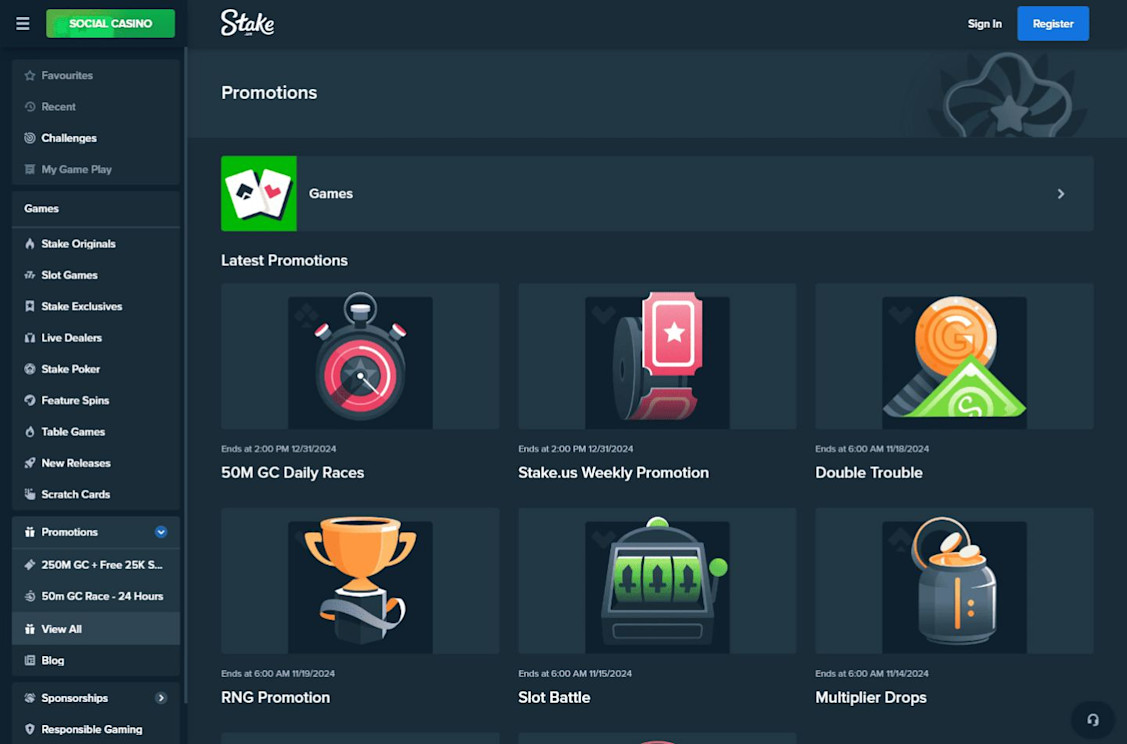The height and width of the screenshot is (744, 1127).
Task: Open Scratch Cards section
Action: tap(96, 495)
